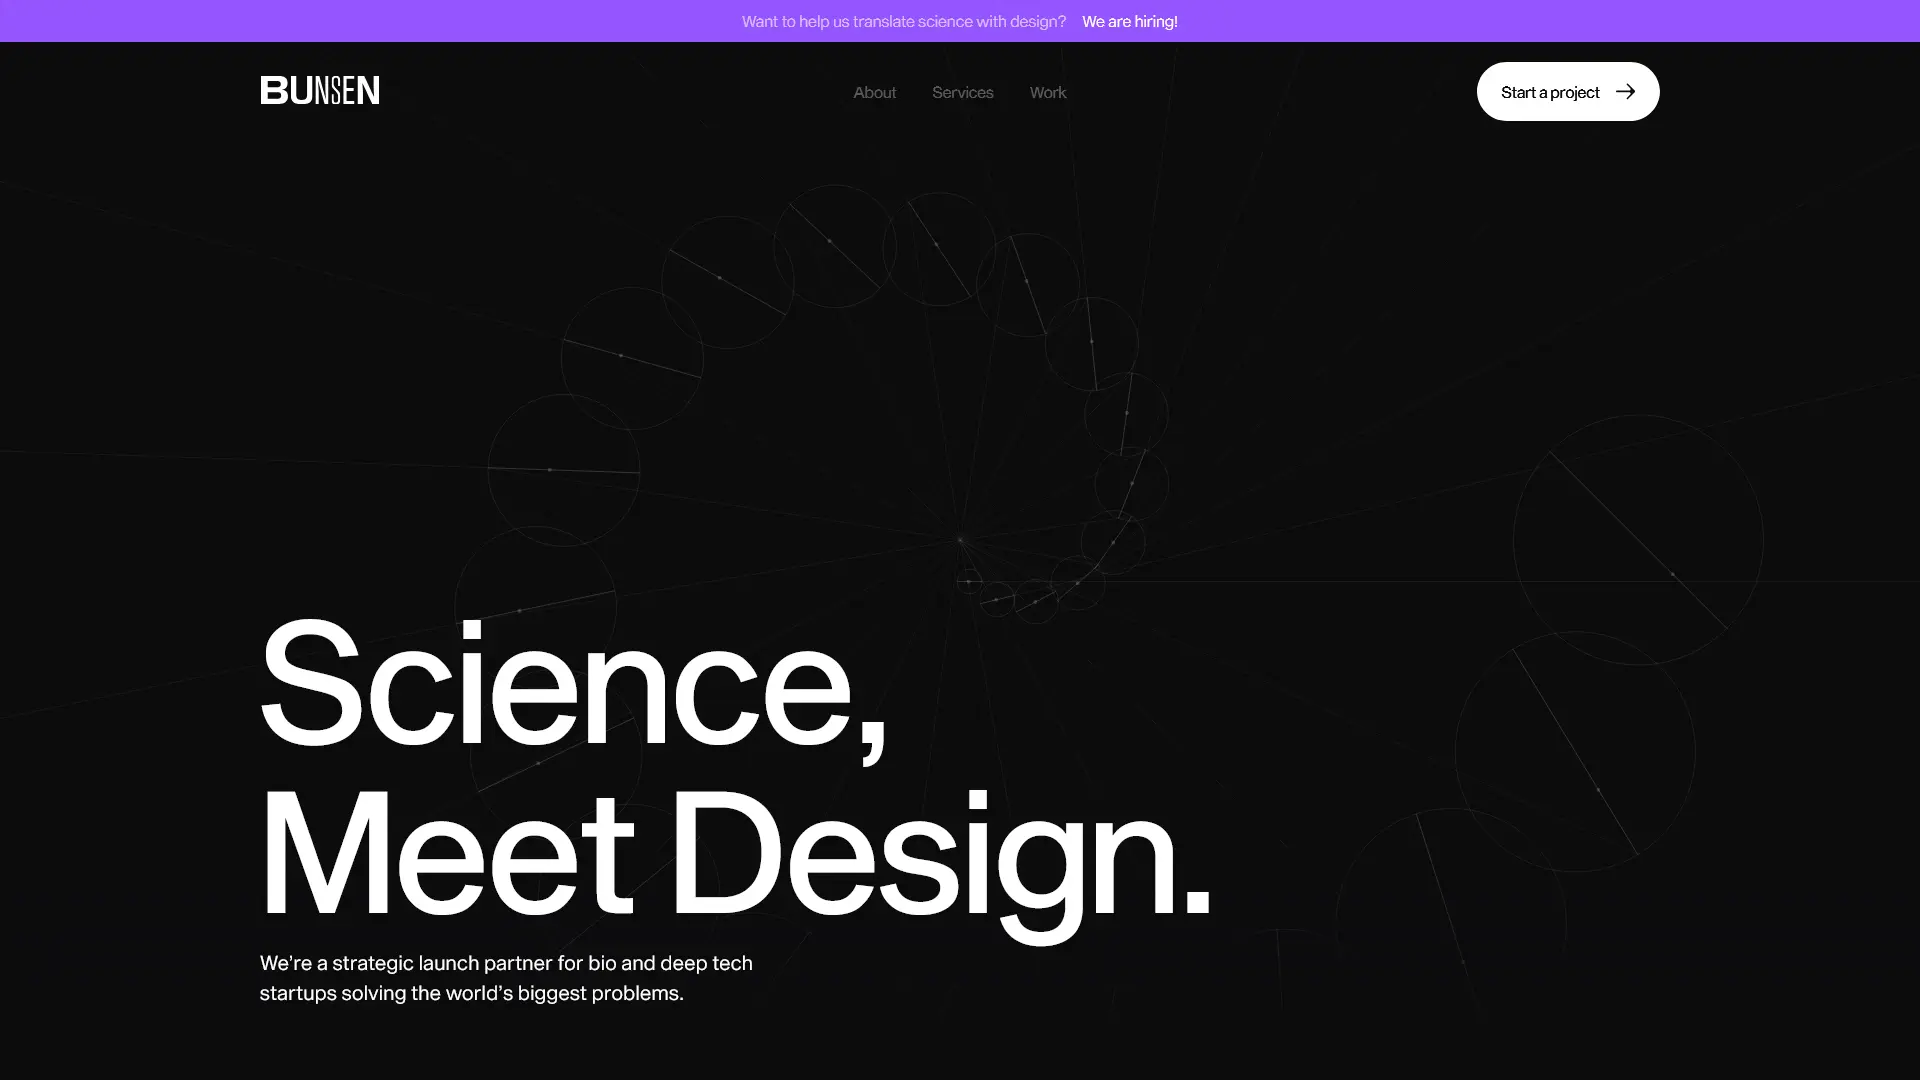
Task: Click the strategic launch partner tagline text
Action: tap(506, 978)
